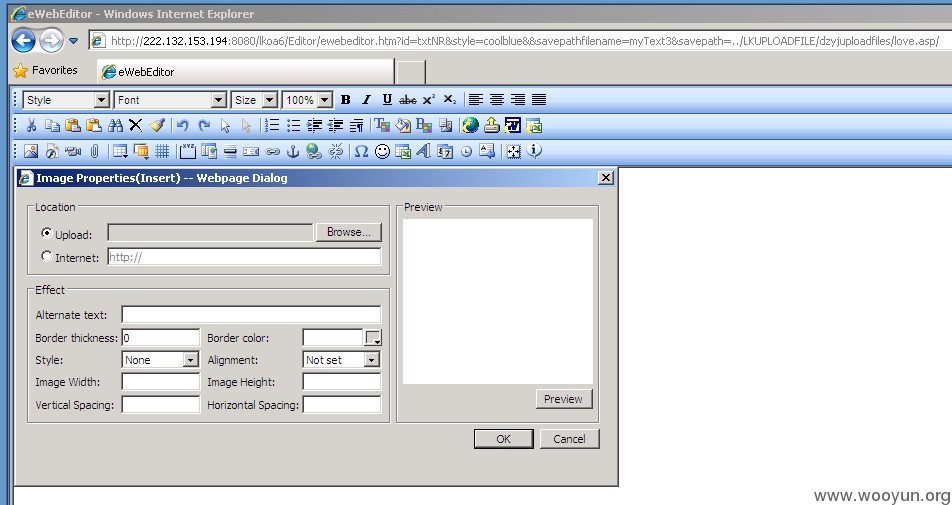This screenshot has width=952, height=505.
Task: Open a new blank browser tab
Action: click(410, 72)
